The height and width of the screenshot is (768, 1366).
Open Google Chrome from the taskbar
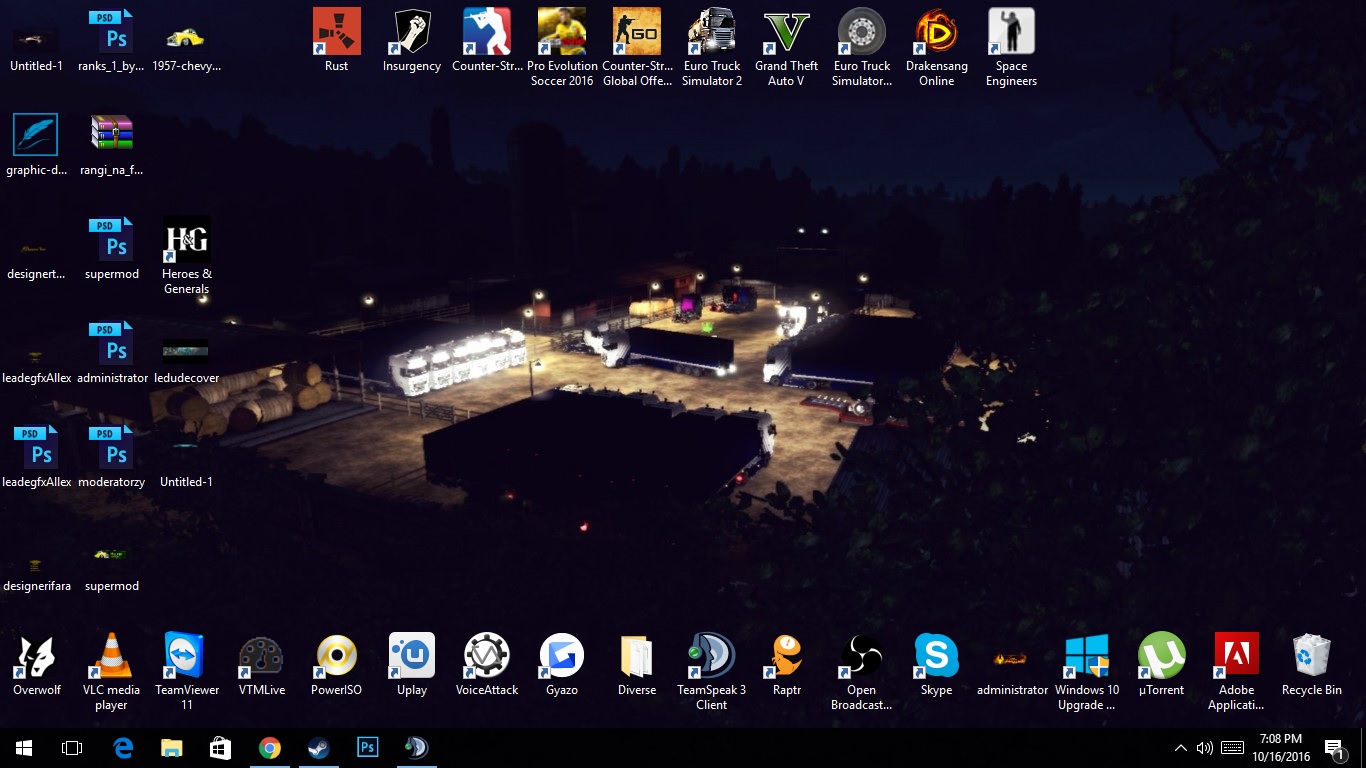(269, 747)
